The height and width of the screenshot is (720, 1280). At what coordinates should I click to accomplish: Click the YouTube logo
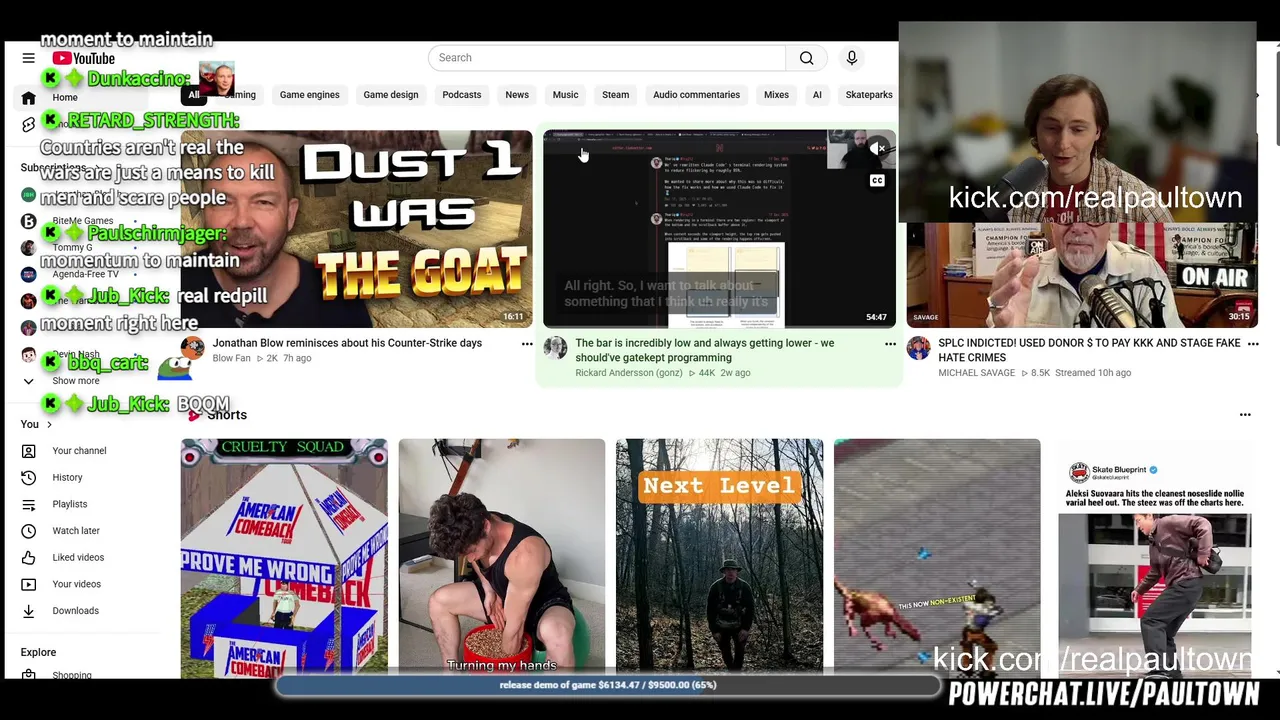[x=84, y=58]
